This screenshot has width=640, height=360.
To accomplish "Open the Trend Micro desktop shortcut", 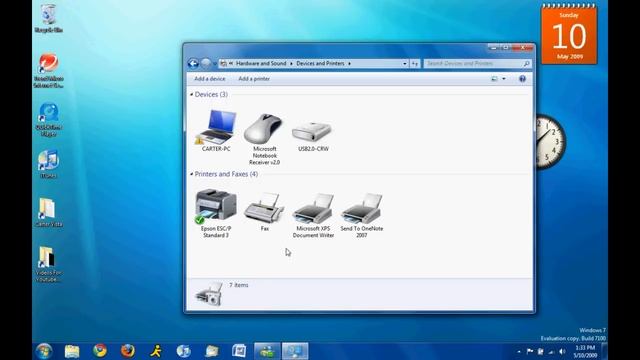I will point(49,70).
